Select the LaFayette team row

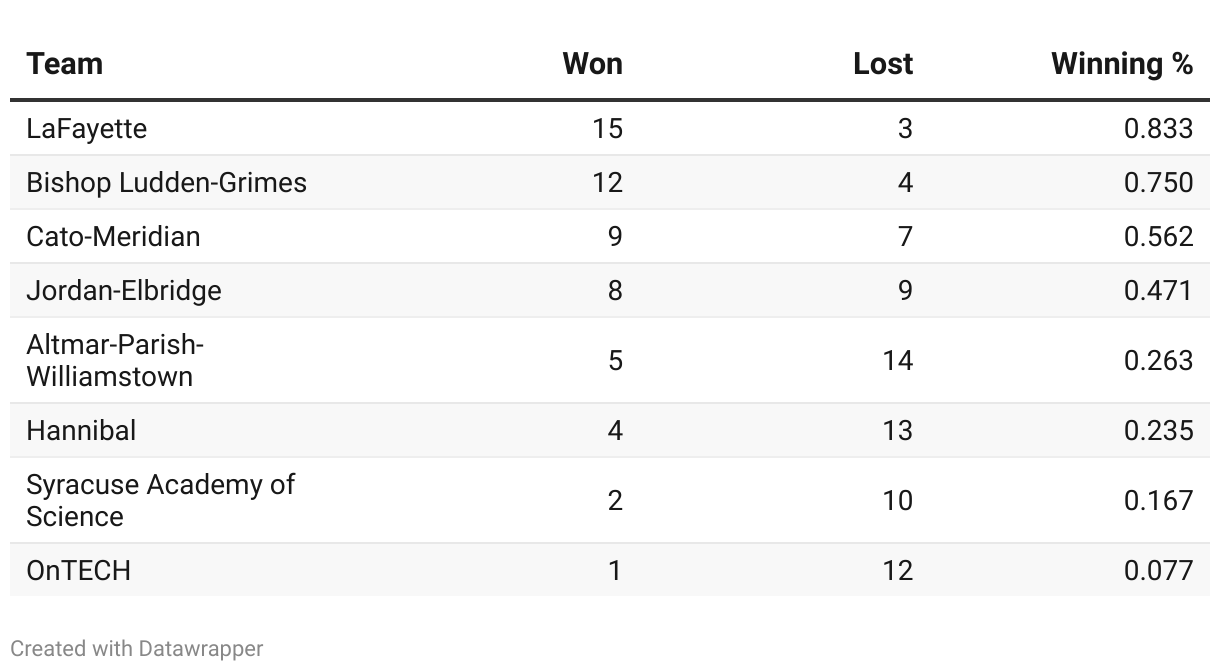click(610, 128)
